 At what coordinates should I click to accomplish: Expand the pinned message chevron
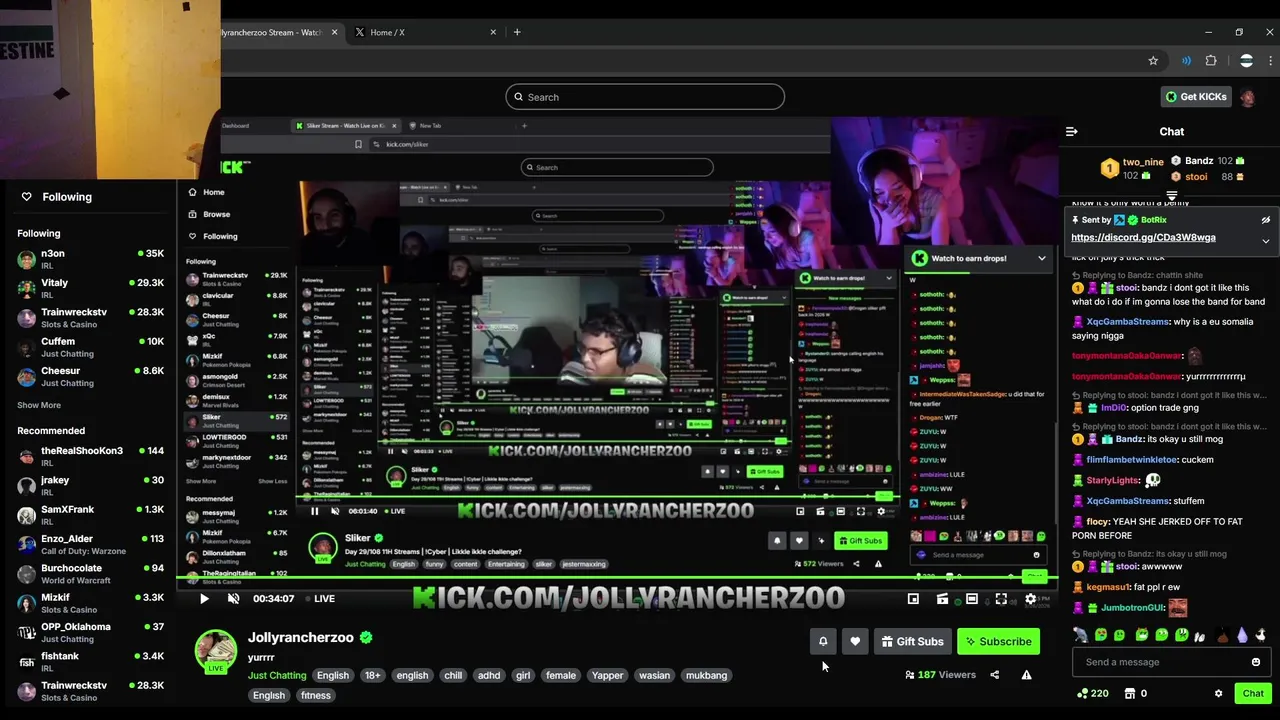tap(1265, 240)
